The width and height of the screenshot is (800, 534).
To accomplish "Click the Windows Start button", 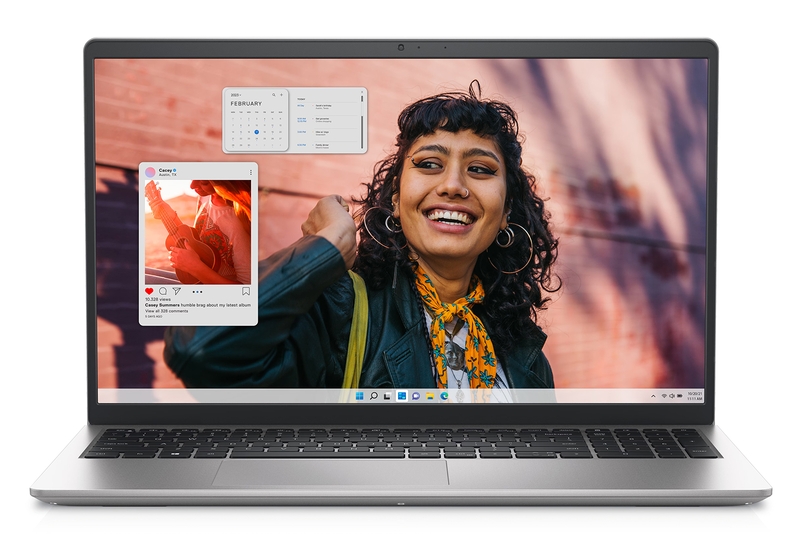I will click(x=359, y=396).
